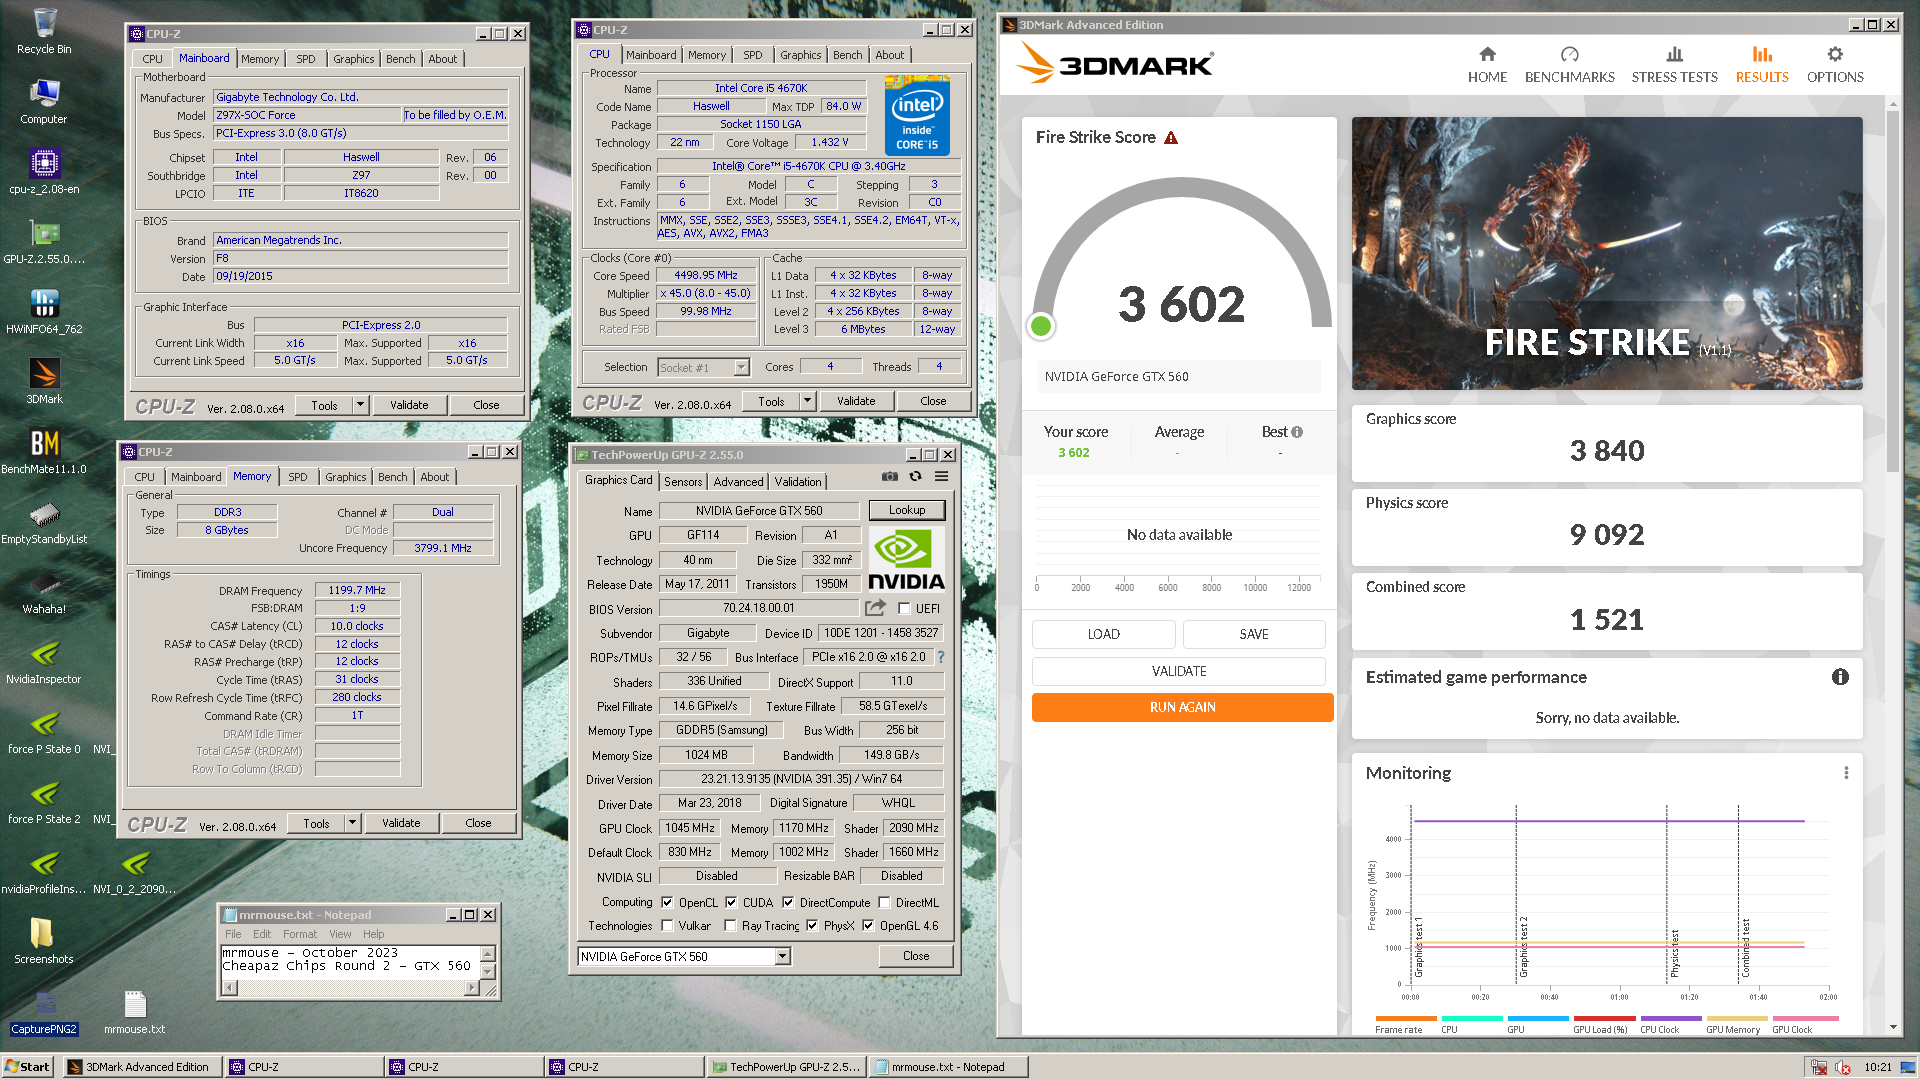Click the Windows Start button
Viewport: 1920px width, 1080px height.
[x=27, y=1067]
